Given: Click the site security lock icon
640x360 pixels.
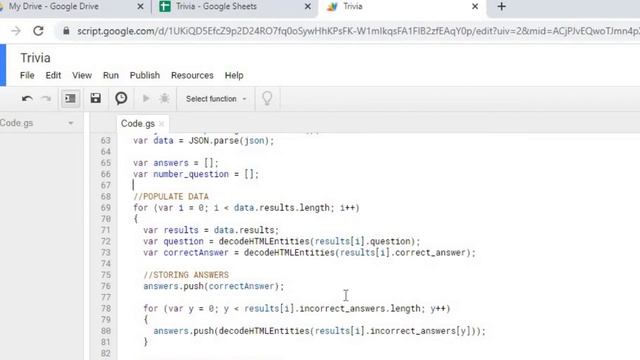Looking at the screenshot, I should [x=66, y=31].
